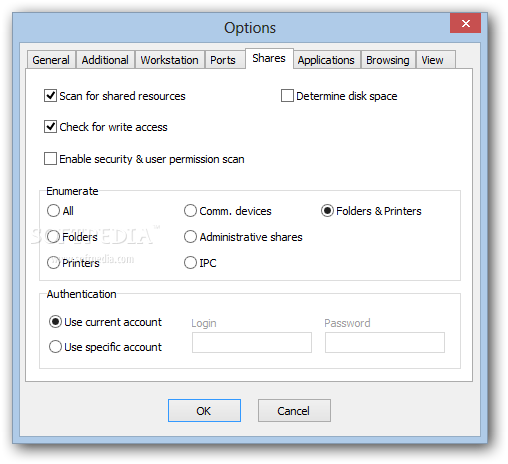
Task: Disable Check for write access
Action: (50, 127)
